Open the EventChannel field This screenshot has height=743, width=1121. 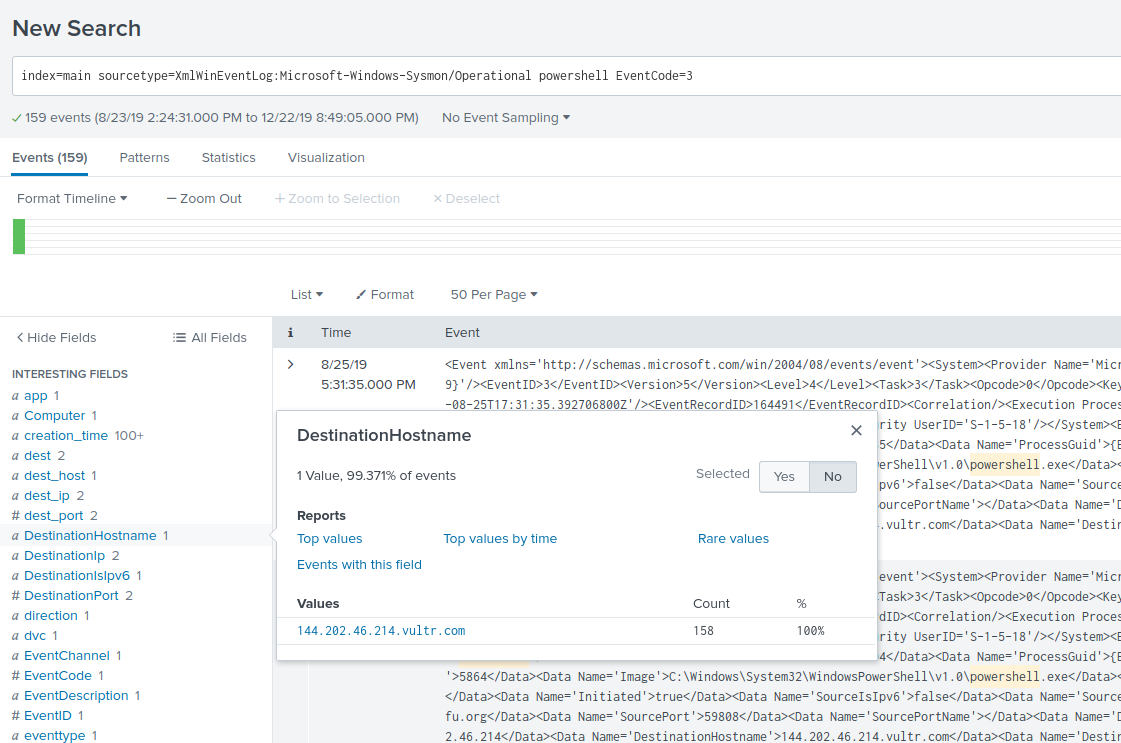67,656
